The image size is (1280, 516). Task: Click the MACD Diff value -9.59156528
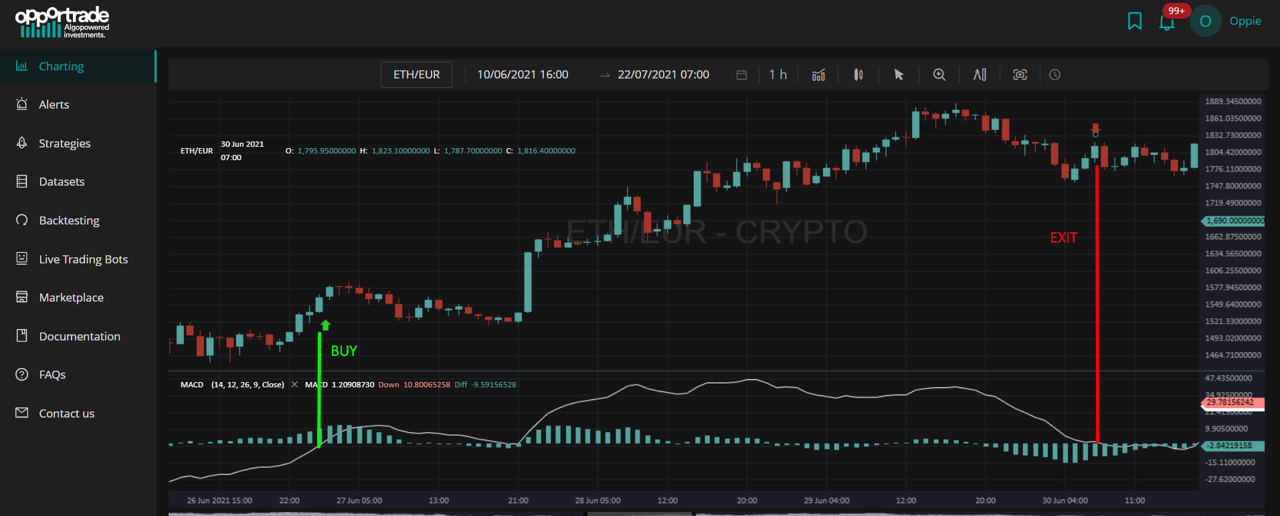coord(494,385)
